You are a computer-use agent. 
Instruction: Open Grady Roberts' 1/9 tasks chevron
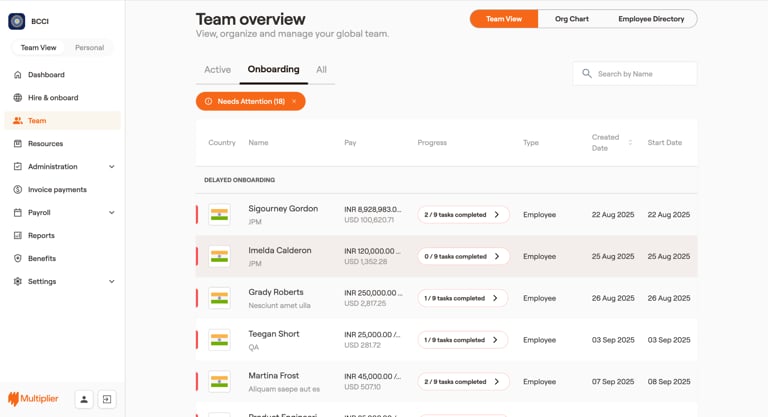click(495, 298)
